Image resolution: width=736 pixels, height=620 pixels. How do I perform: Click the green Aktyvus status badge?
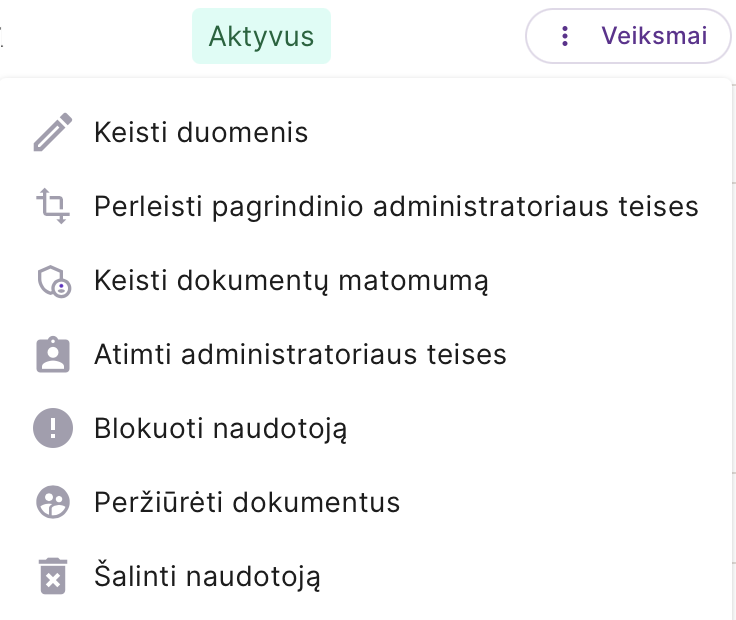[x=261, y=36]
